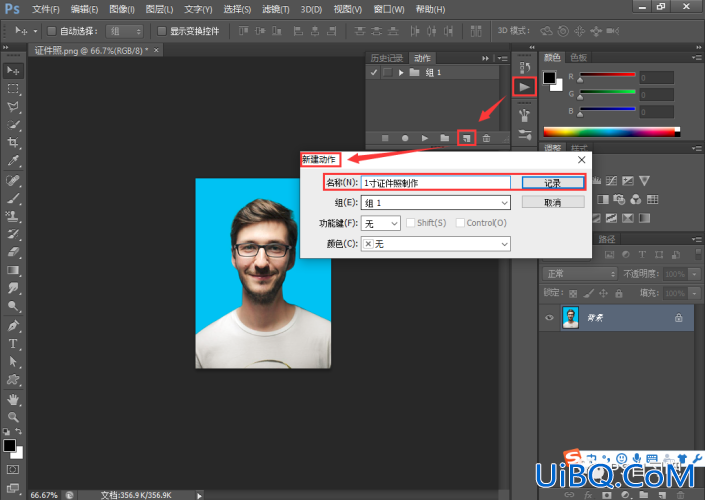
Task: Toggle 组 1 action set checkmark
Action: click(x=374, y=72)
